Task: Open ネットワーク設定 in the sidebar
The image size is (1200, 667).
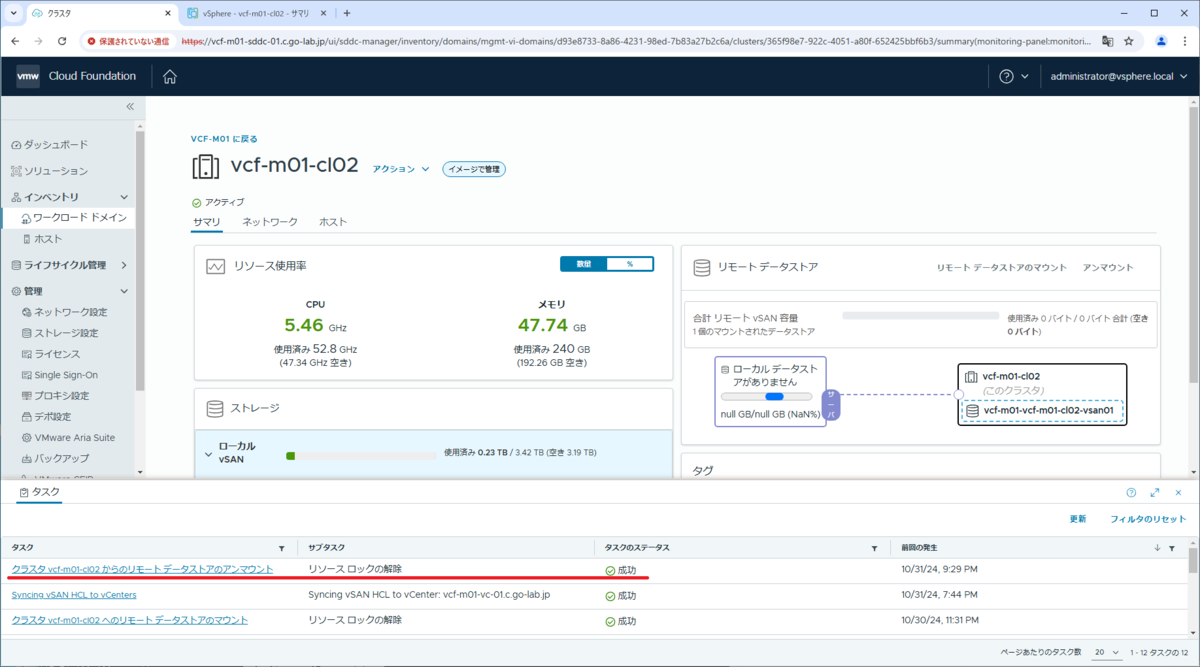Action: pyautogui.click(x=70, y=312)
